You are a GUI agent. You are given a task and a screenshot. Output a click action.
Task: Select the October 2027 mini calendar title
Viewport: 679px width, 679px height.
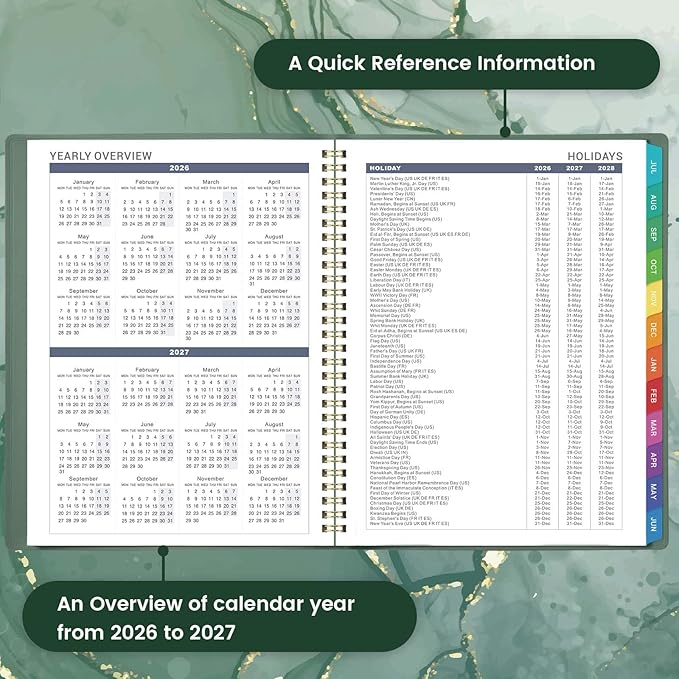click(147, 479)
